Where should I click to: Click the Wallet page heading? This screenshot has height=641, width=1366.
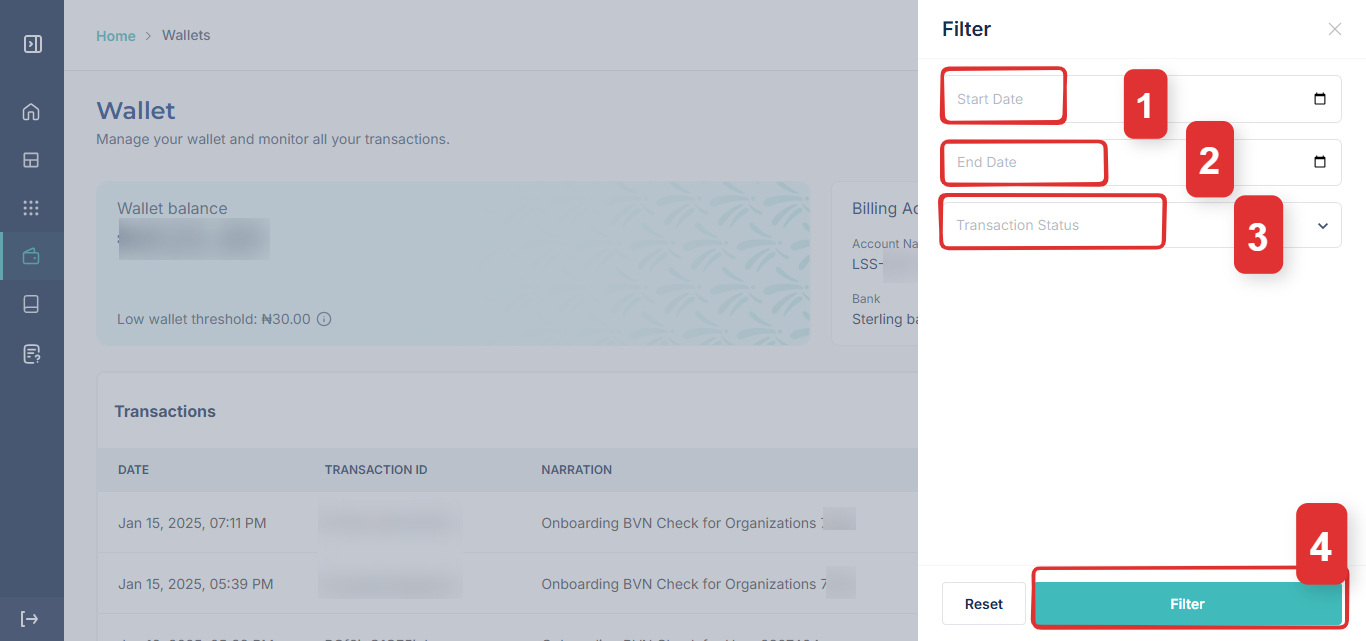click(136, 111)
